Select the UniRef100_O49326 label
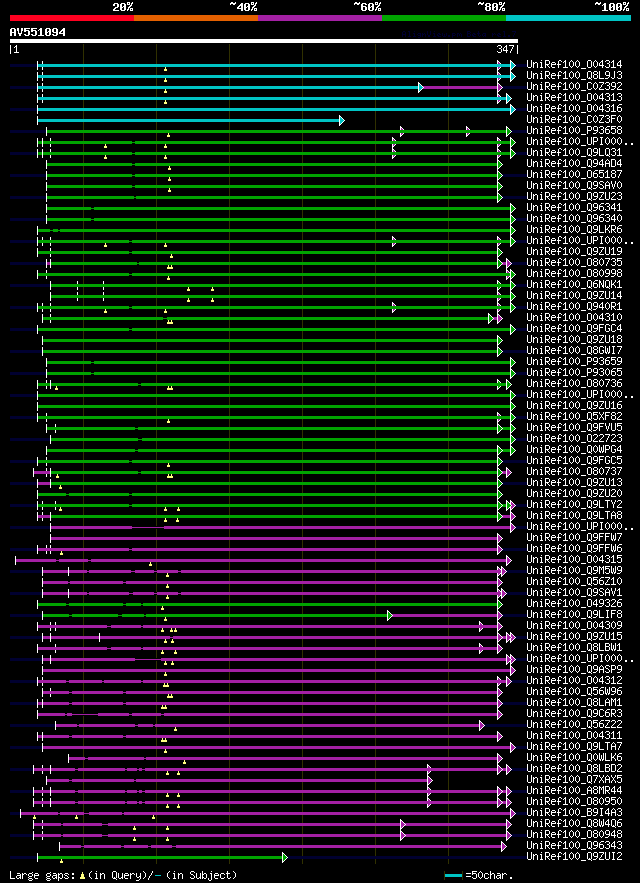The height and width of the screenshot is (883, 640). pyautogui.click(x=574, y=604)
